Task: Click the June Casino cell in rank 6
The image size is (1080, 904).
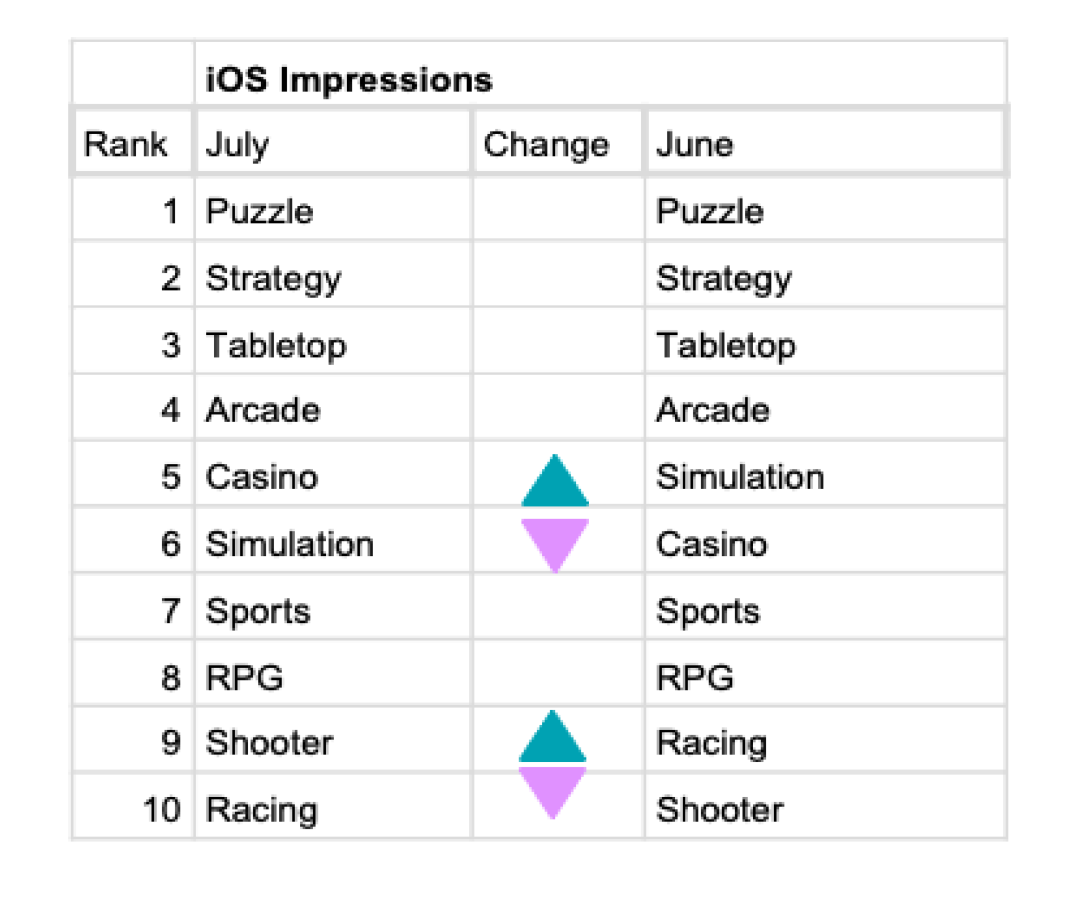Action: (825, 542)
